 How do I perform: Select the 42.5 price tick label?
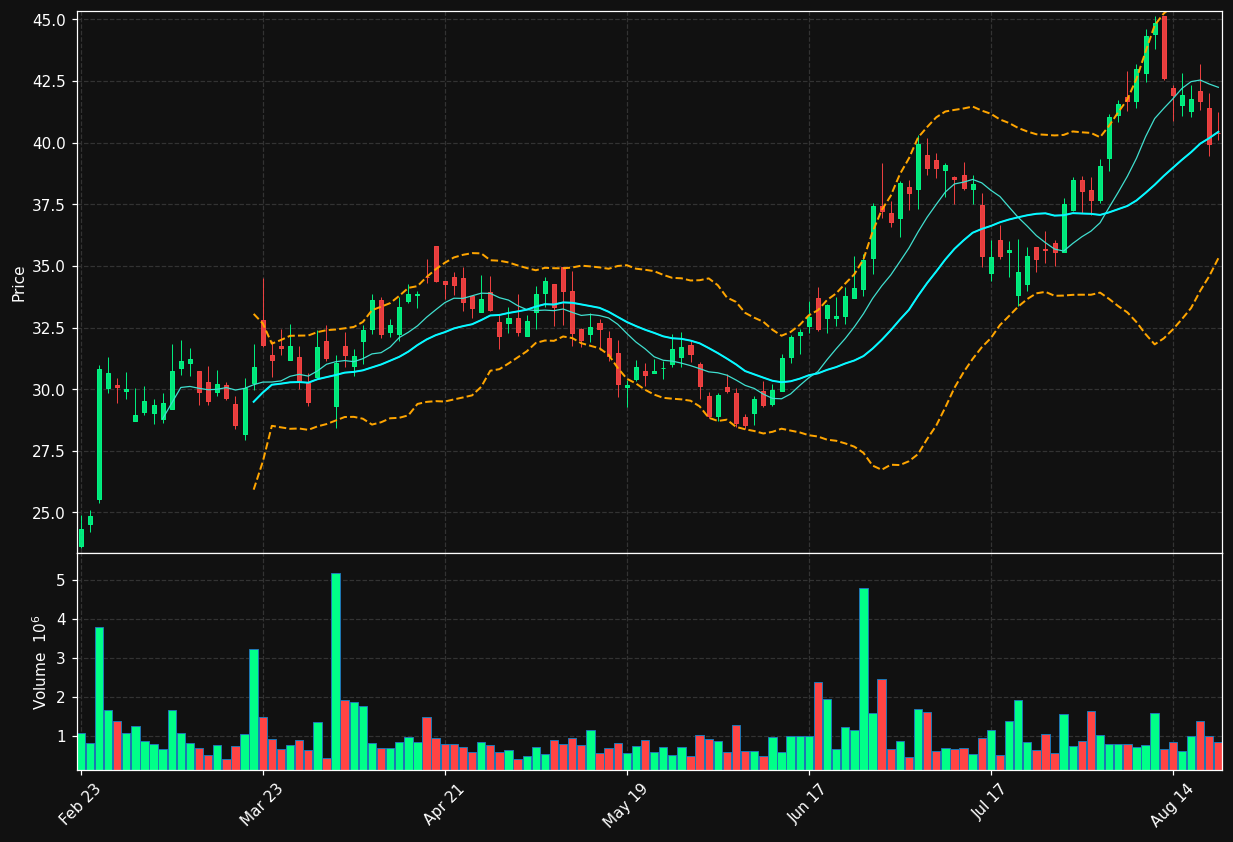tap(50, 82)
